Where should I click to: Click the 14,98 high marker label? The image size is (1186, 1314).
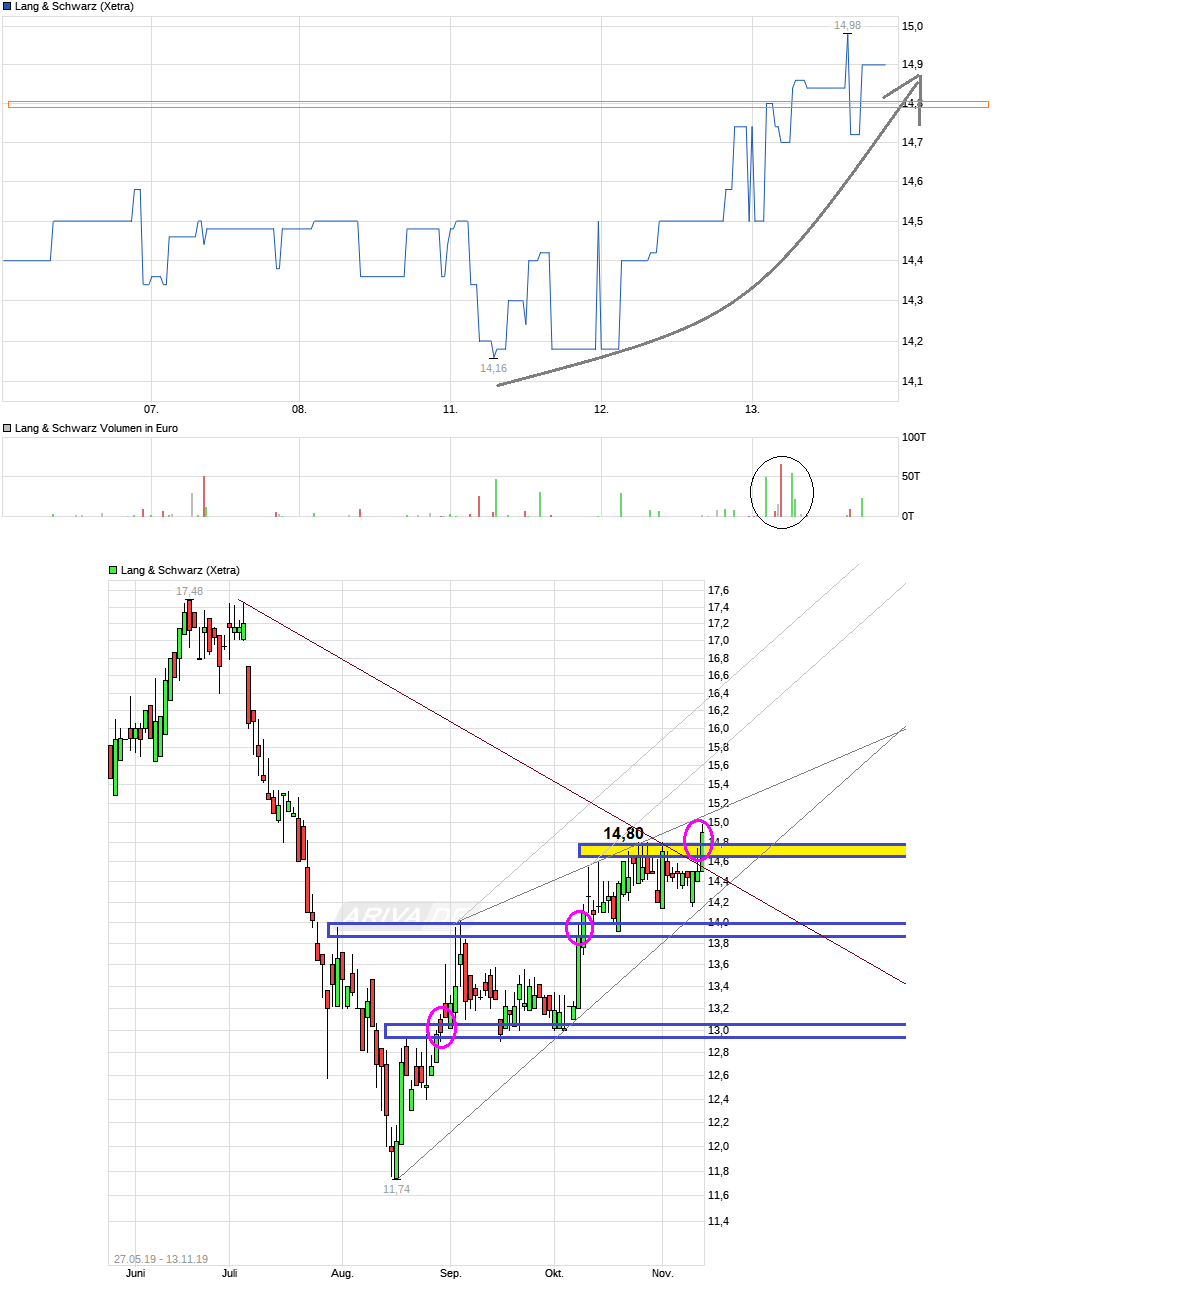tap(847, 25)
